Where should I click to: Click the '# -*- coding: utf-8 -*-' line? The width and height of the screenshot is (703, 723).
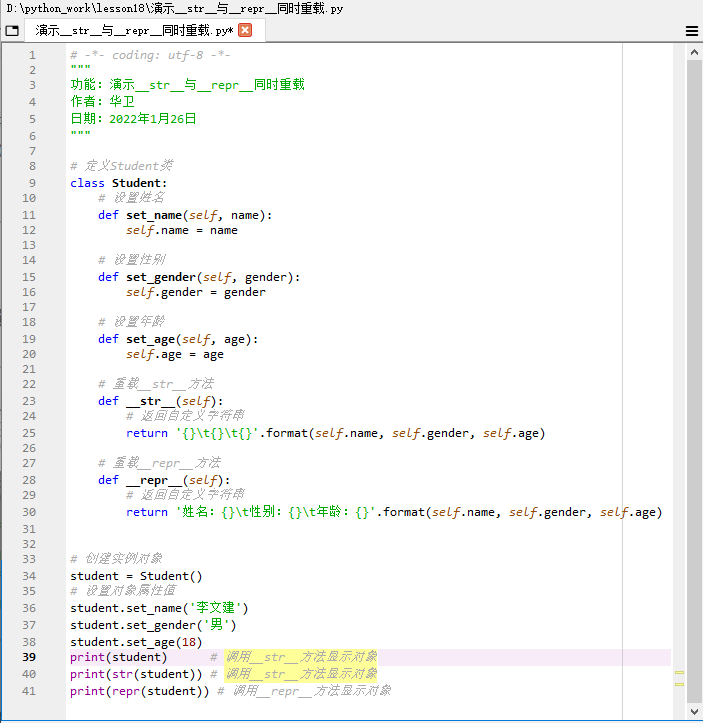(x=150, y=55)
